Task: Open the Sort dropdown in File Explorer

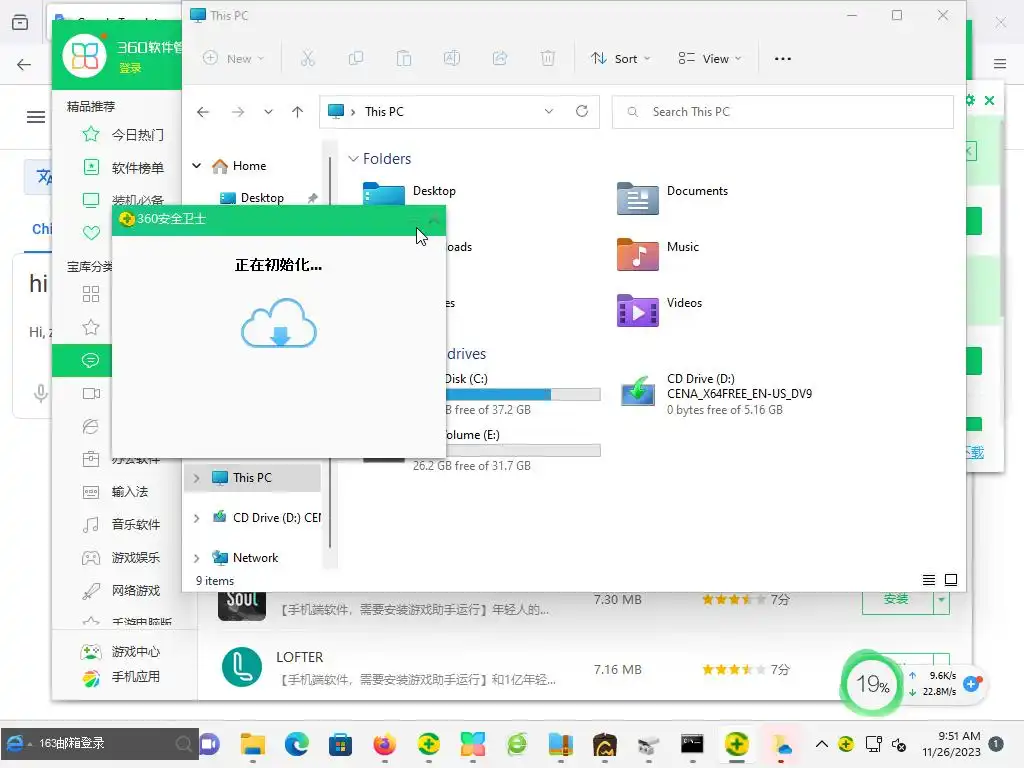Action: [620, 59]
